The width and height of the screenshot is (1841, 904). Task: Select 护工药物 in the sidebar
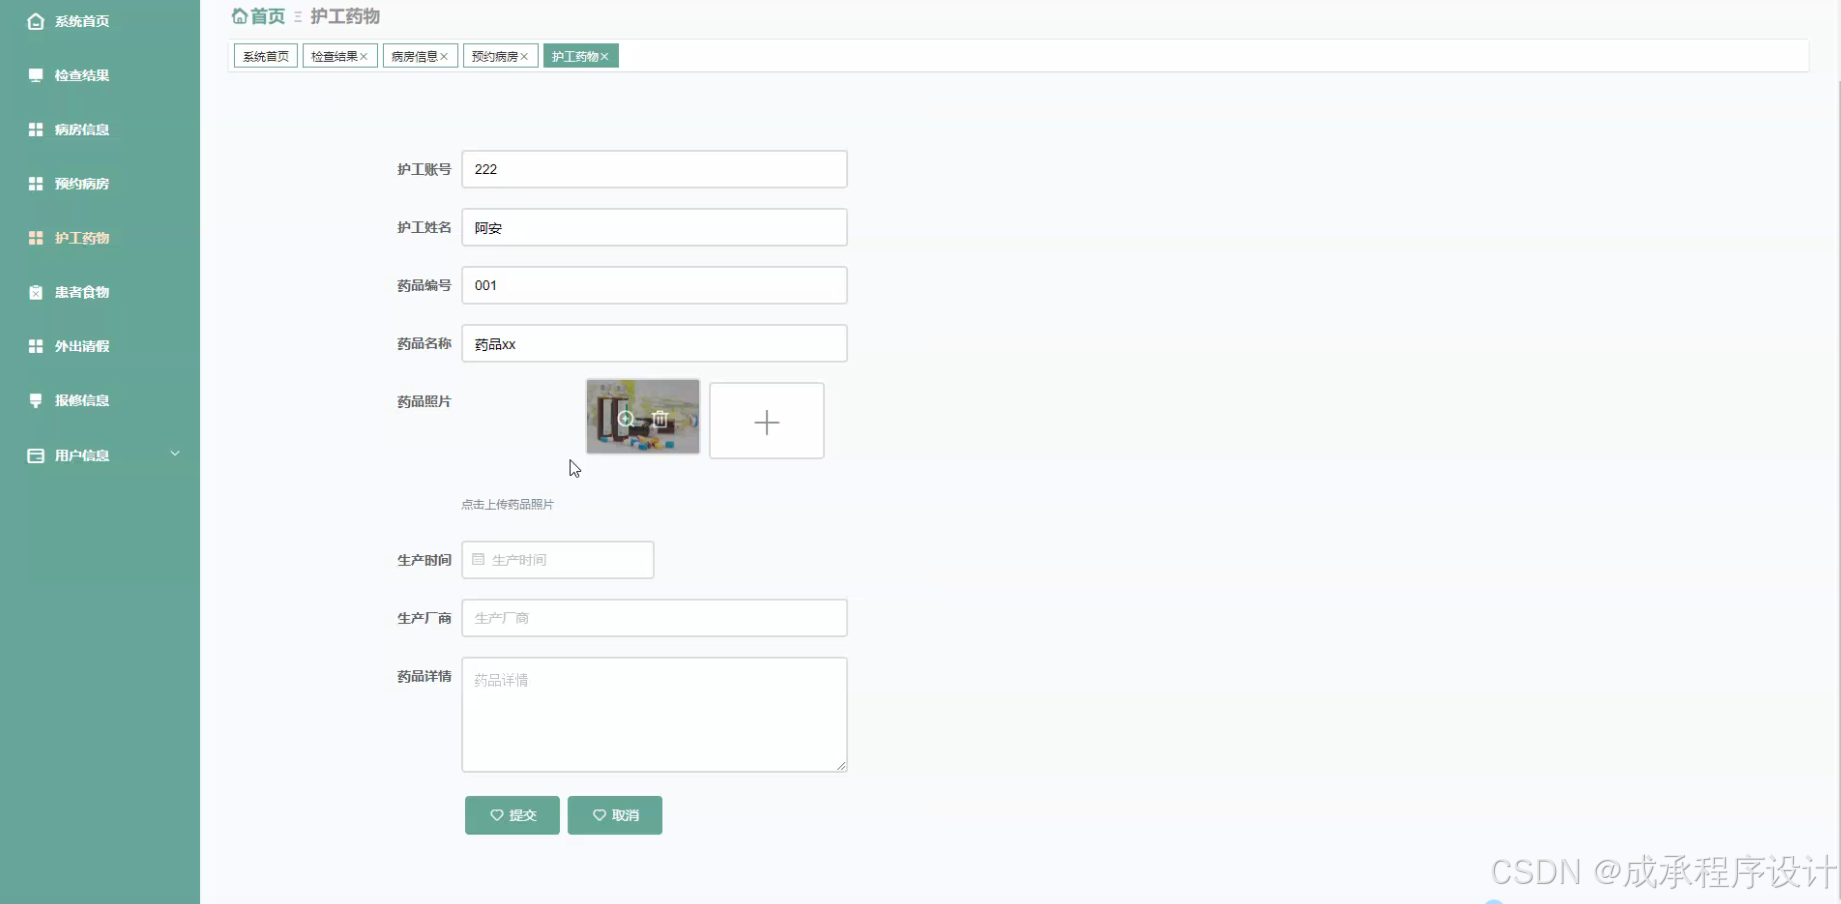(x=82, y=238)
